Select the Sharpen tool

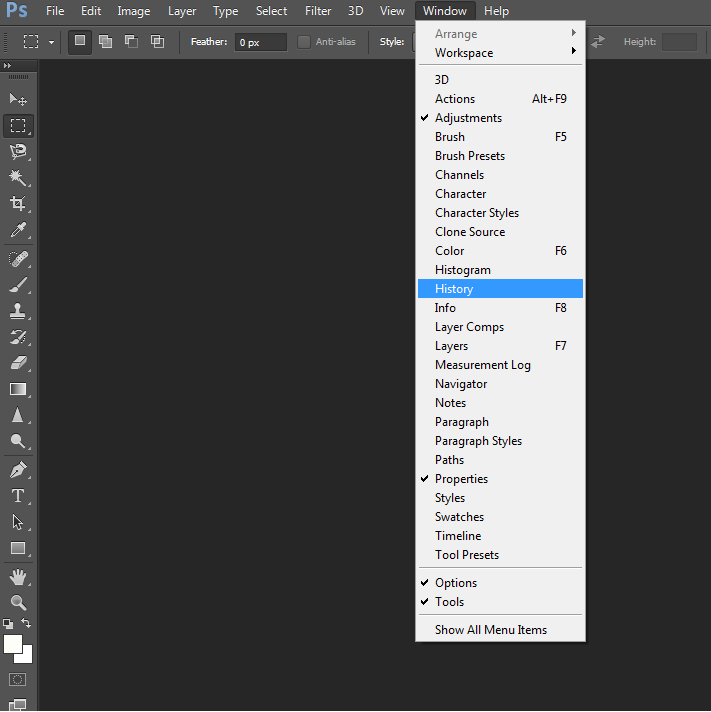point(18,415)
